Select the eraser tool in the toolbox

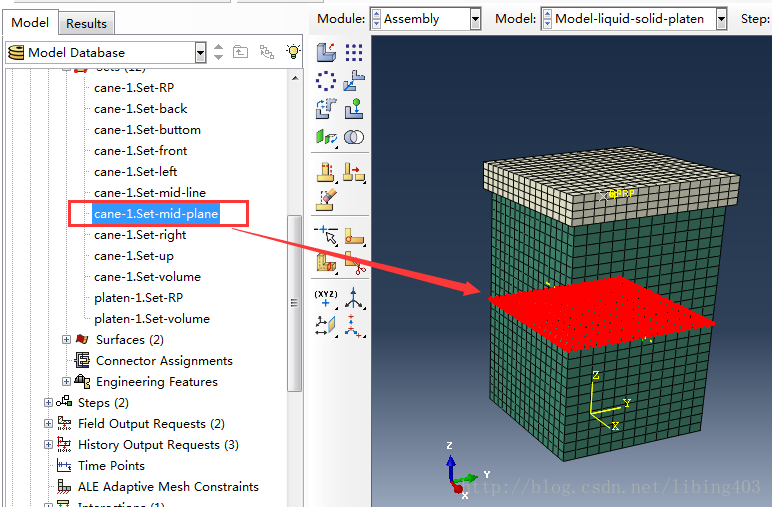[326, 200]
